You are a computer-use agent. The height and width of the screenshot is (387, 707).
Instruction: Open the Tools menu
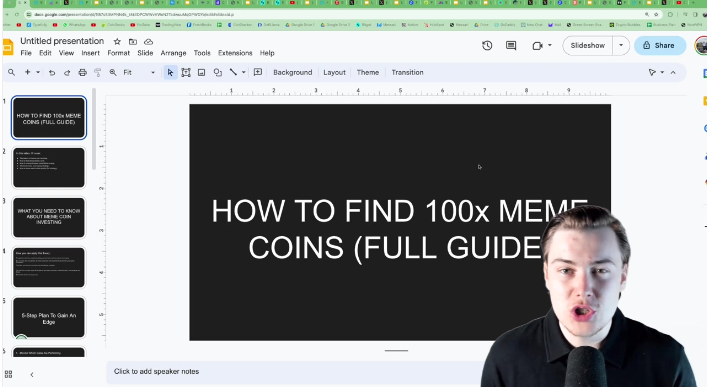(x=202, y=53)
